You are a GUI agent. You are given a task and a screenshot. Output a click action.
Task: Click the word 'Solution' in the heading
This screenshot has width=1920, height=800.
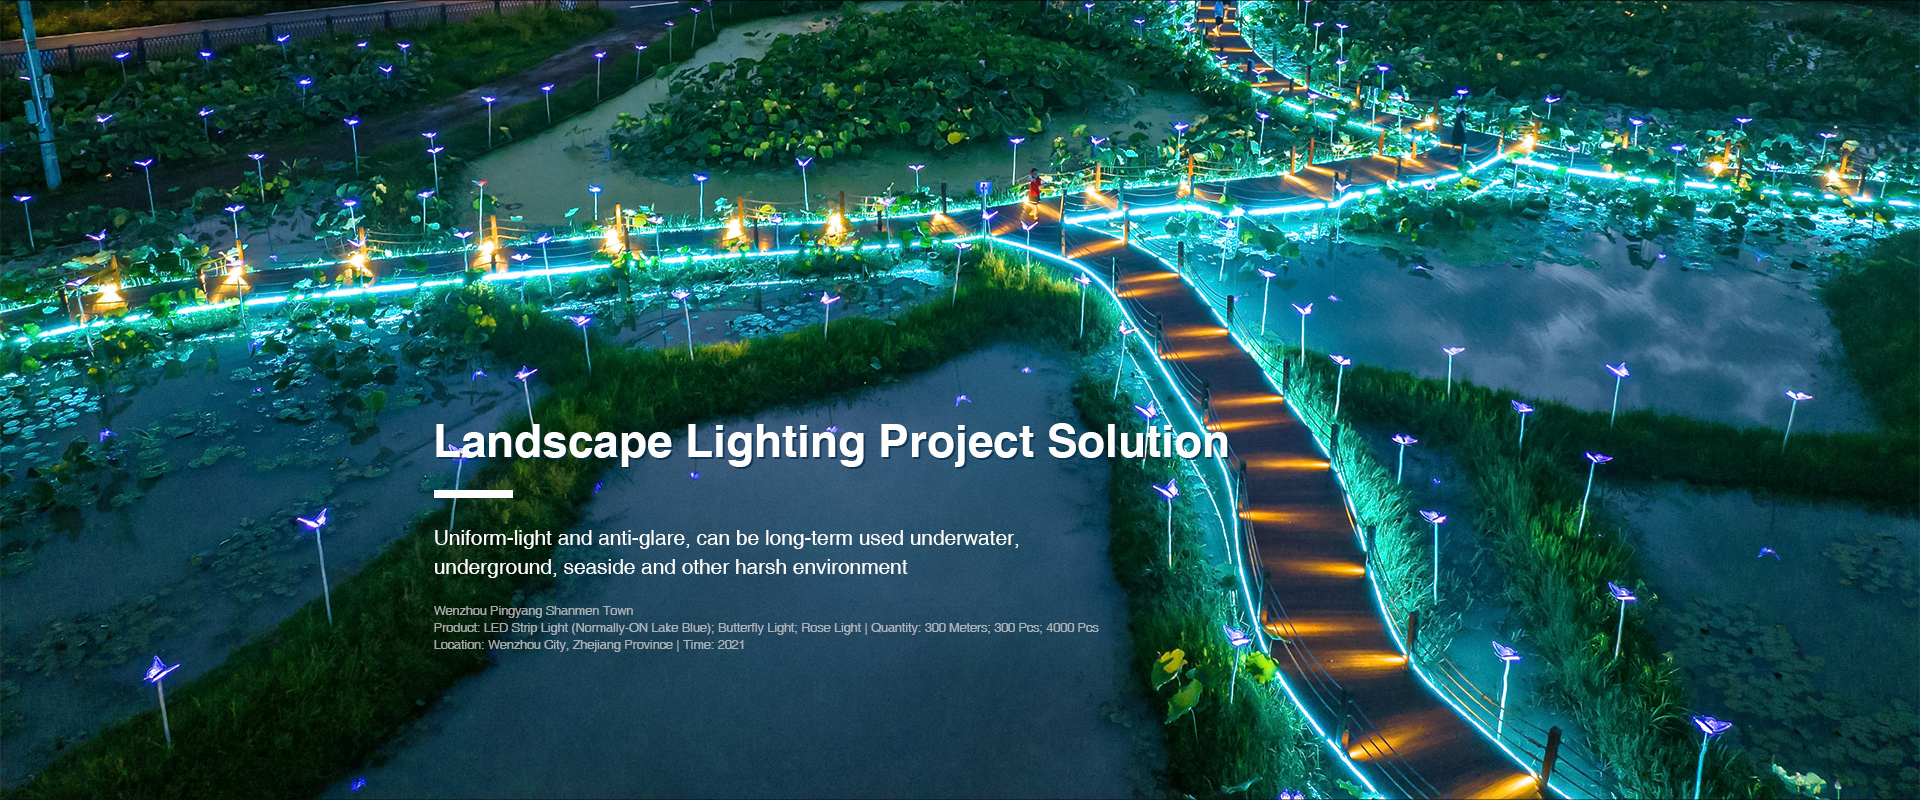[x=1137, y=442]
